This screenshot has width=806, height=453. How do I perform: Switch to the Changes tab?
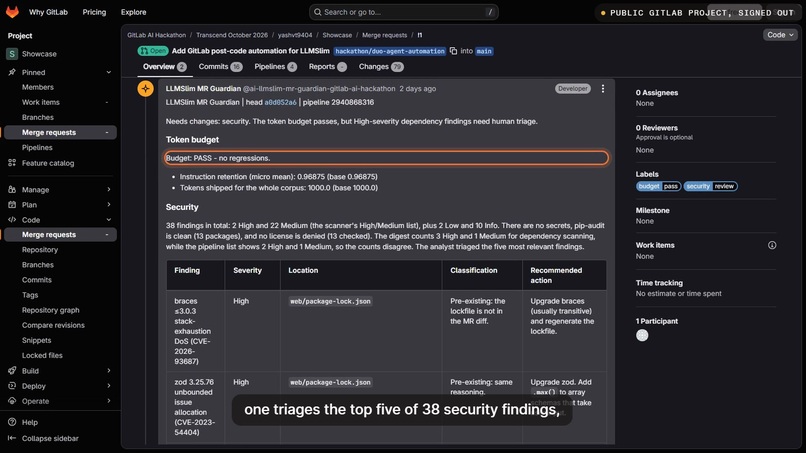tap(381, 67)
